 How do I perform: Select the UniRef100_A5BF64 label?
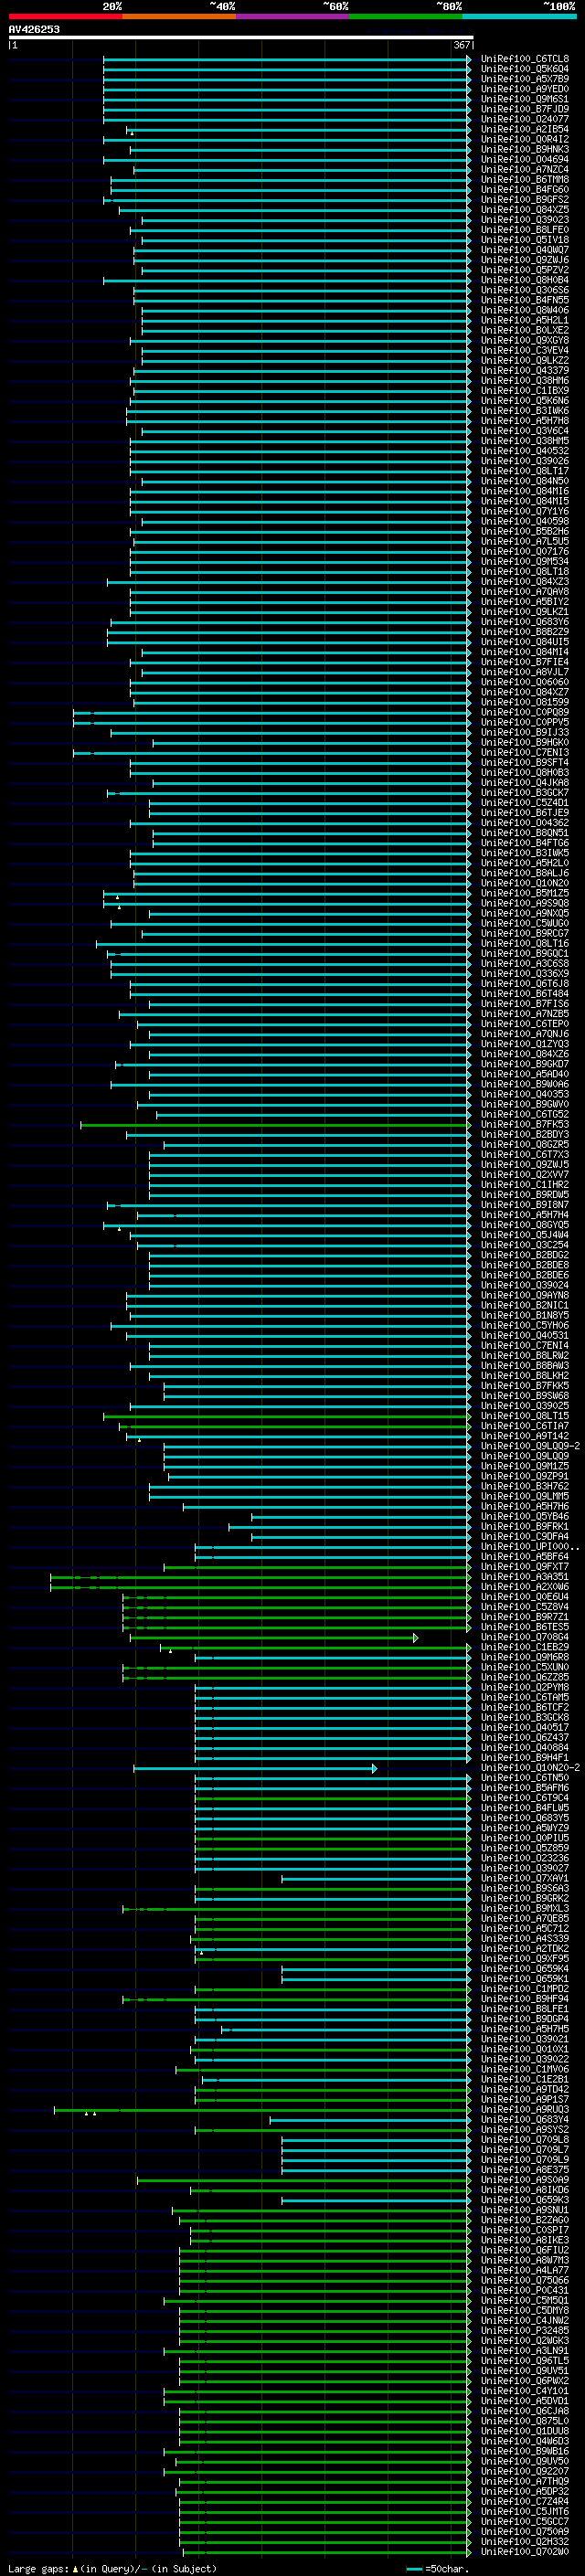(525, 1557)
